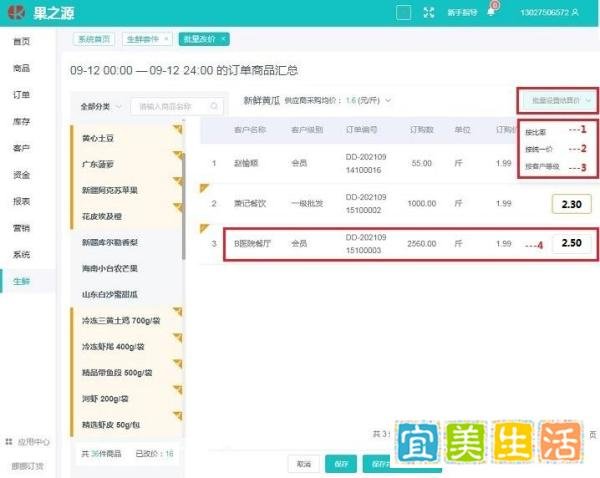Choose 按比率 in the dropdown menu

click(535, 132)
